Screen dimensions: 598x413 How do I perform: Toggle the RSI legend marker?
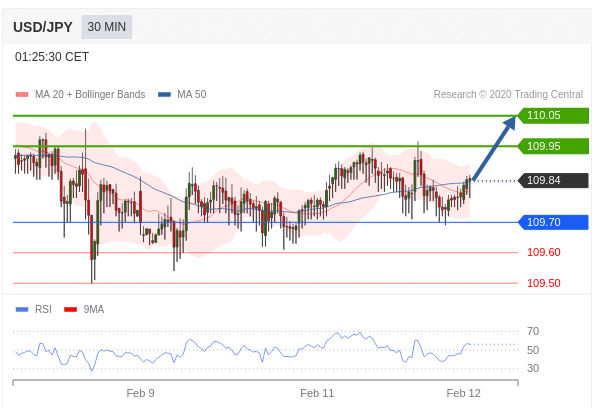point(22,309)
